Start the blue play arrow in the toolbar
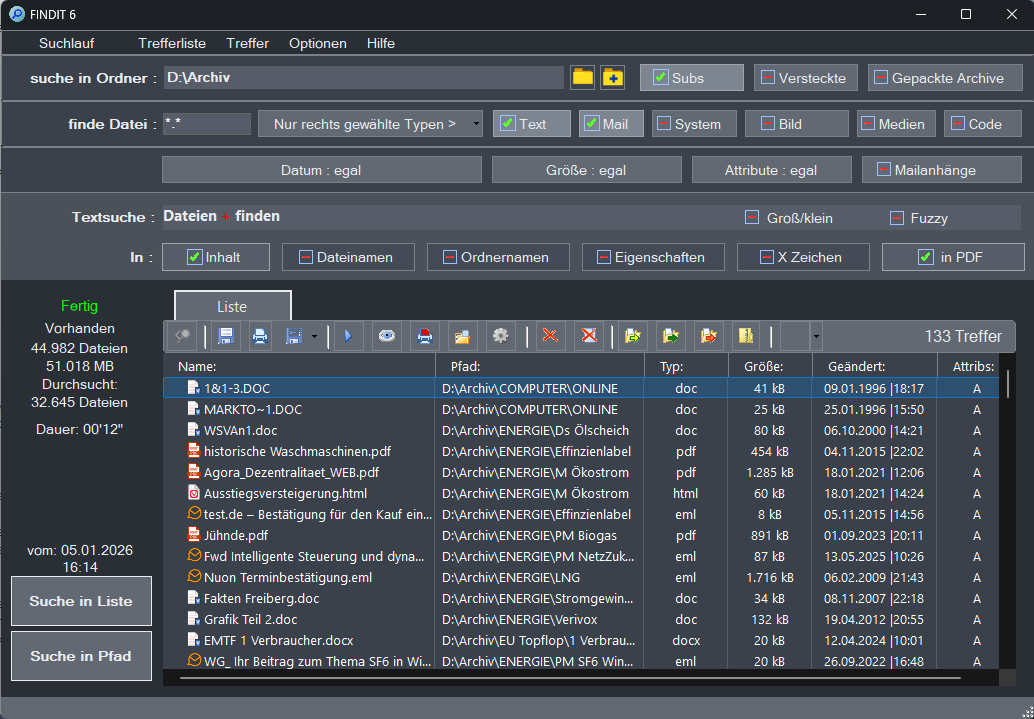 [x=348, y=336]
